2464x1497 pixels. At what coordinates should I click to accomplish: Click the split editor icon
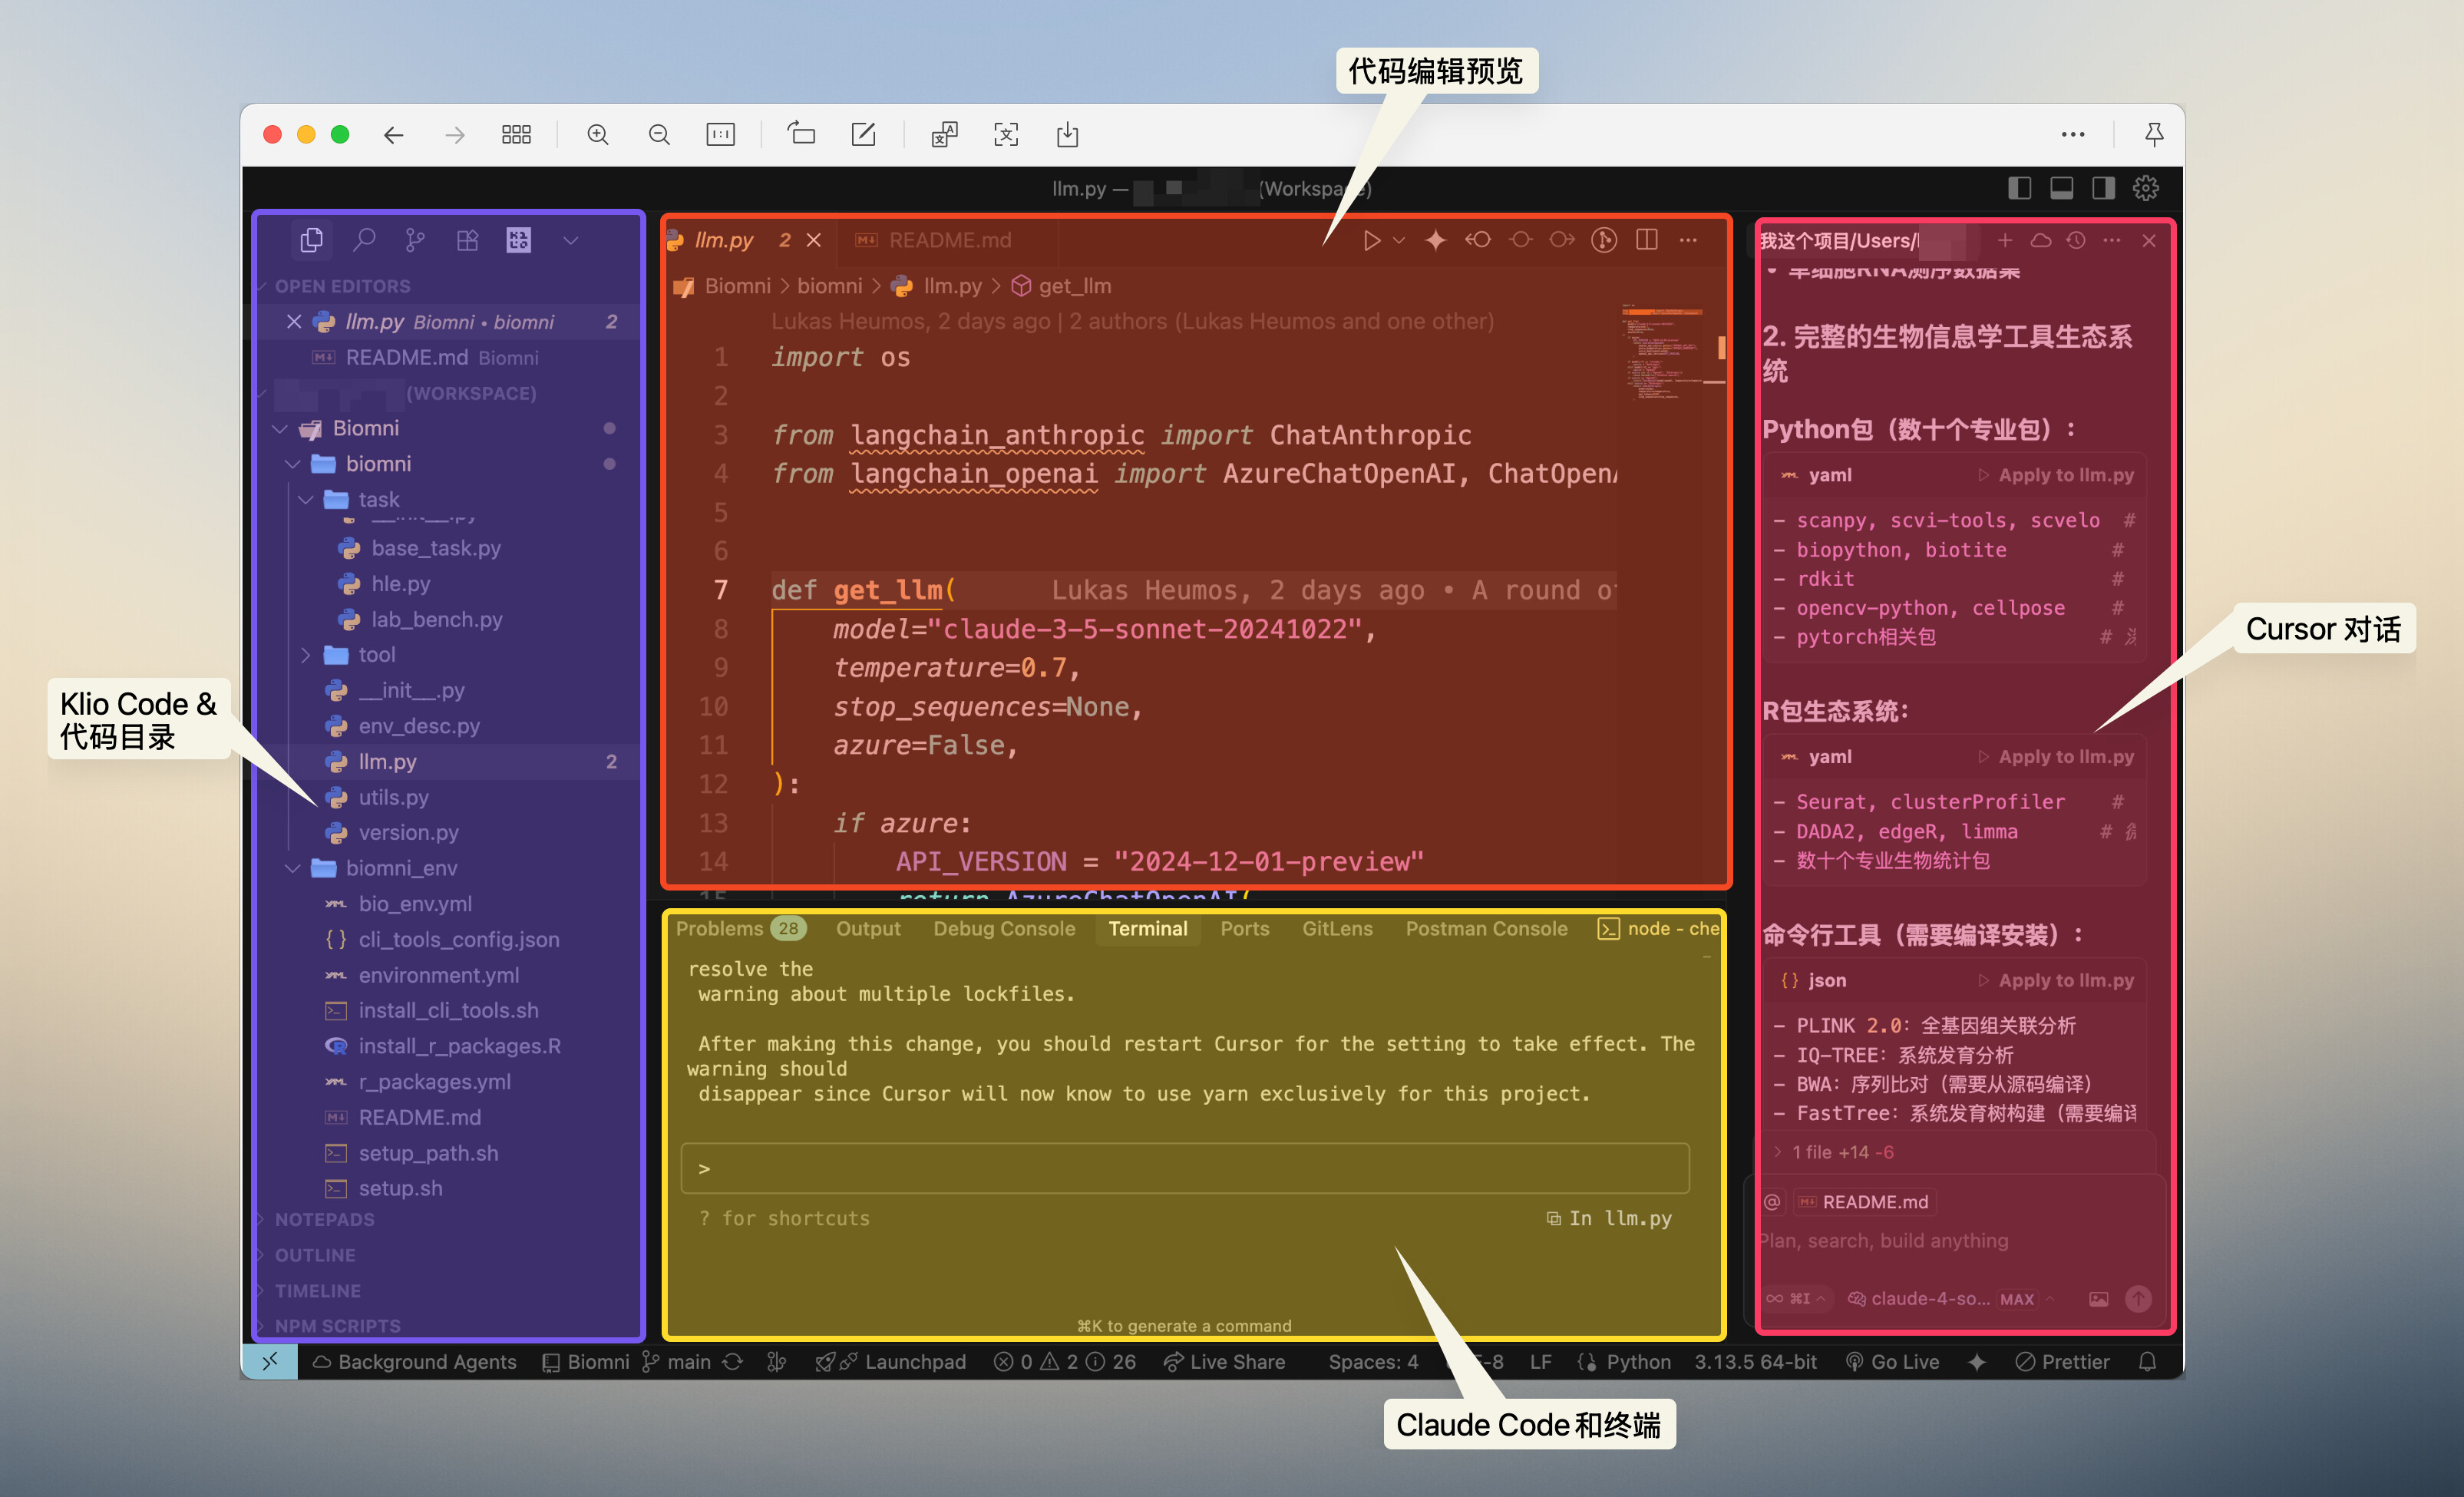pyautogui.click(x=1646, y=240)
